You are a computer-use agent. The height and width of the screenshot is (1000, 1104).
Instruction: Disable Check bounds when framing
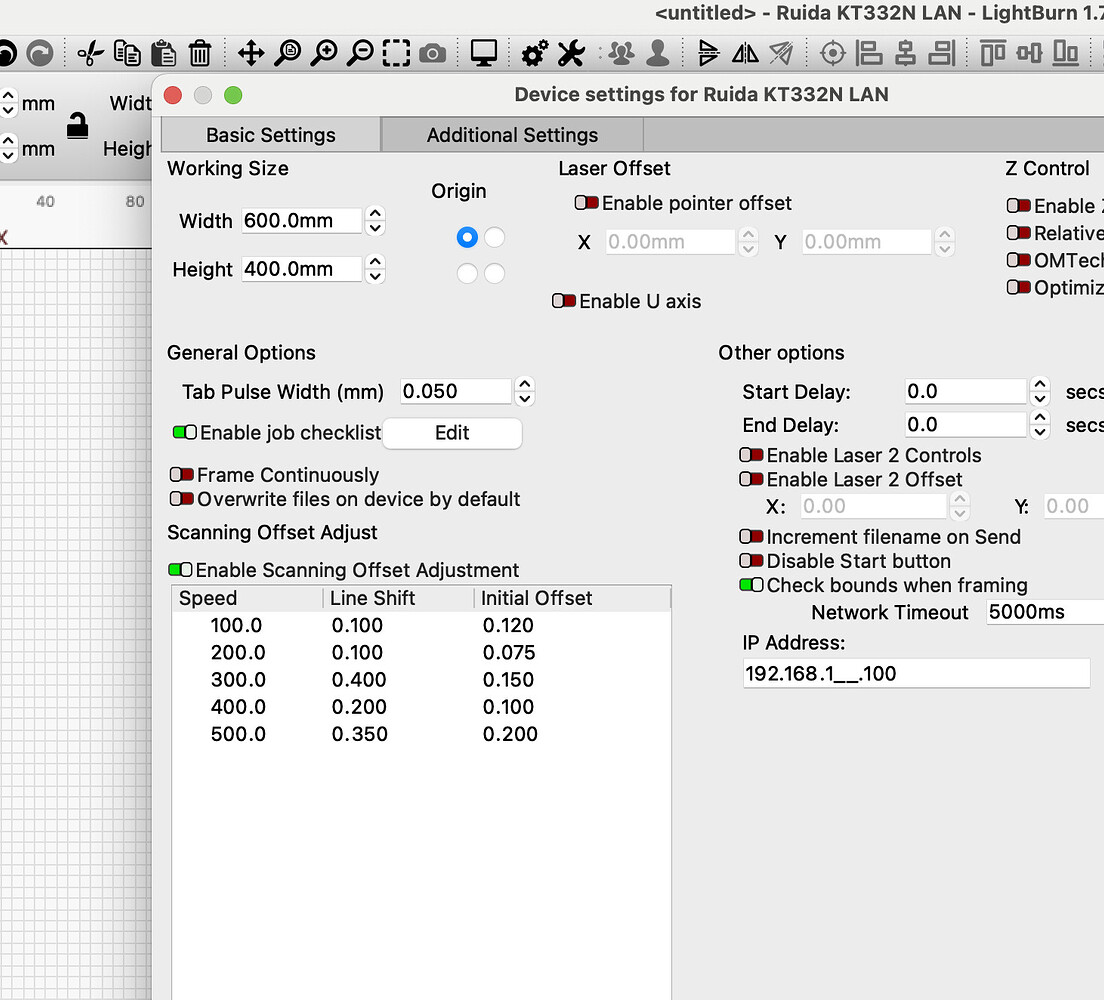click(751, 585)
